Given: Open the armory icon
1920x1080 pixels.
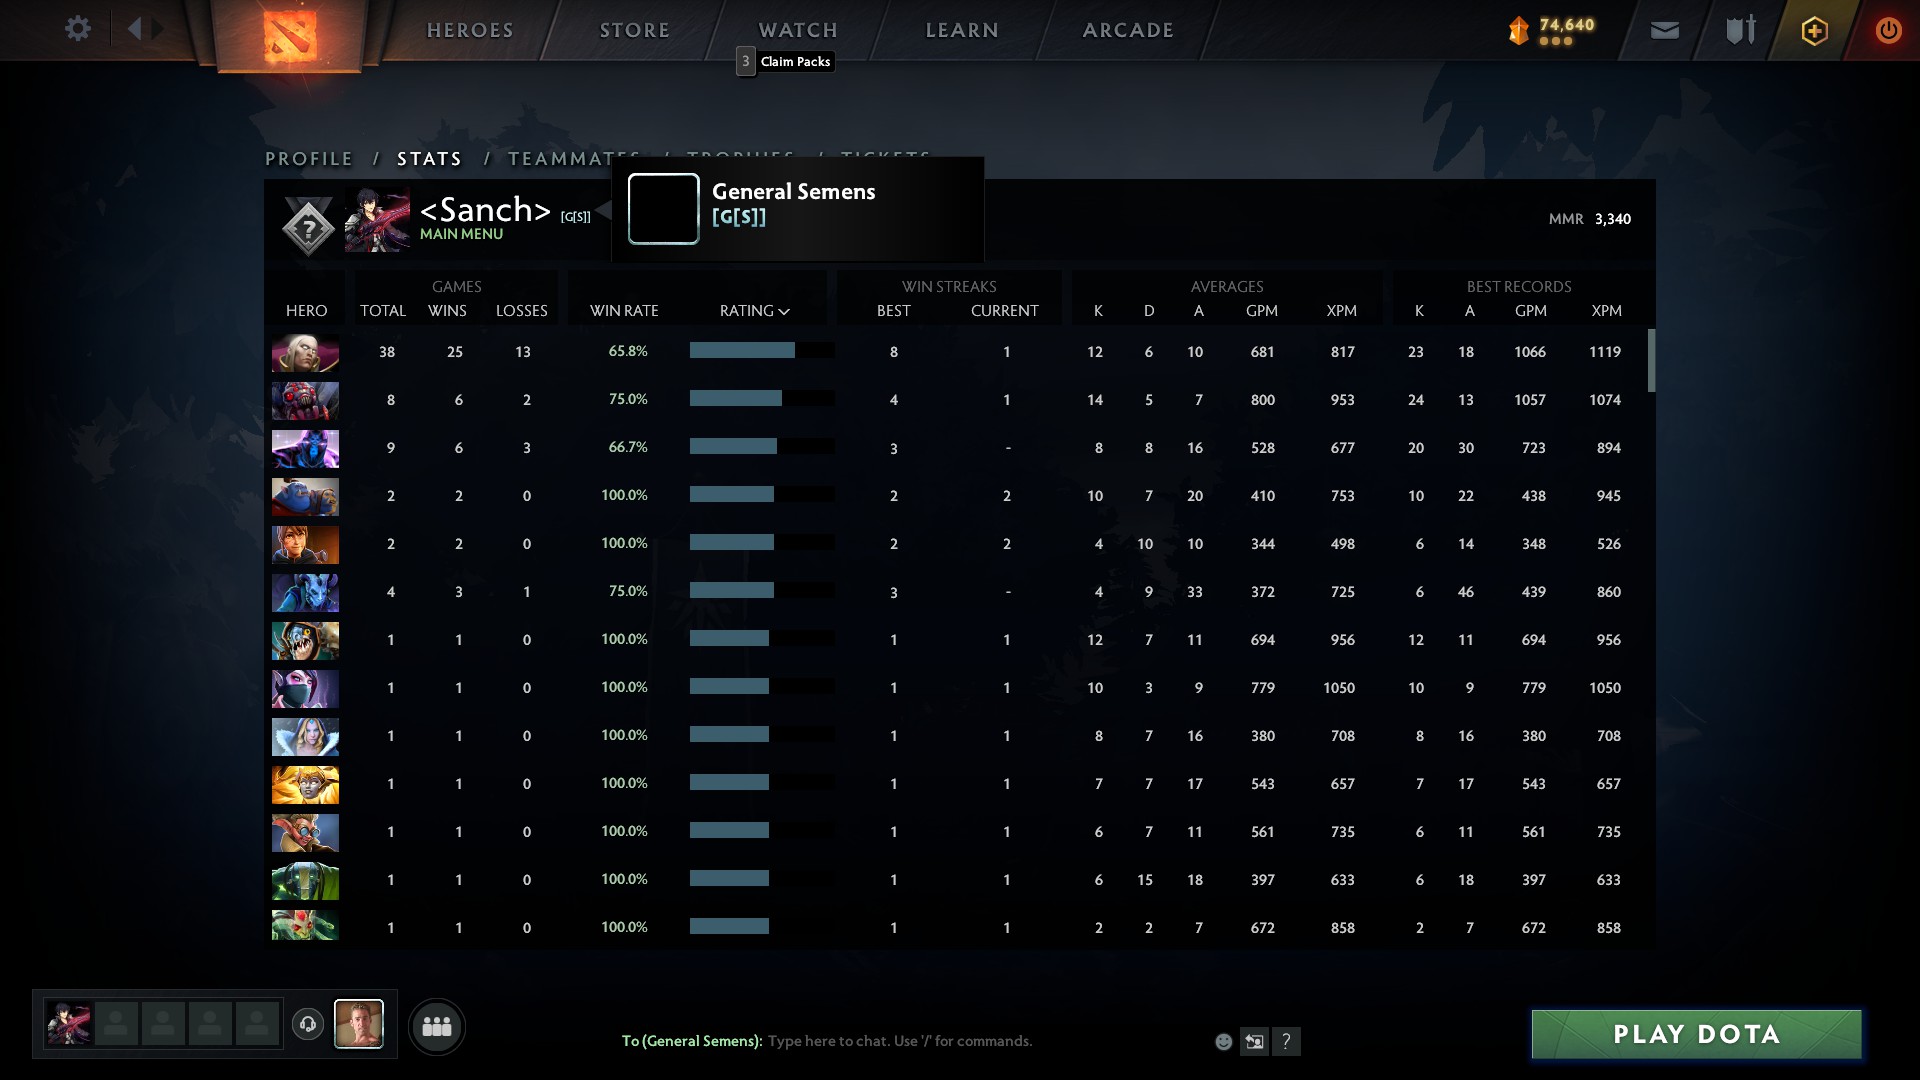Looking at the screenshot, I should 1741,30.
